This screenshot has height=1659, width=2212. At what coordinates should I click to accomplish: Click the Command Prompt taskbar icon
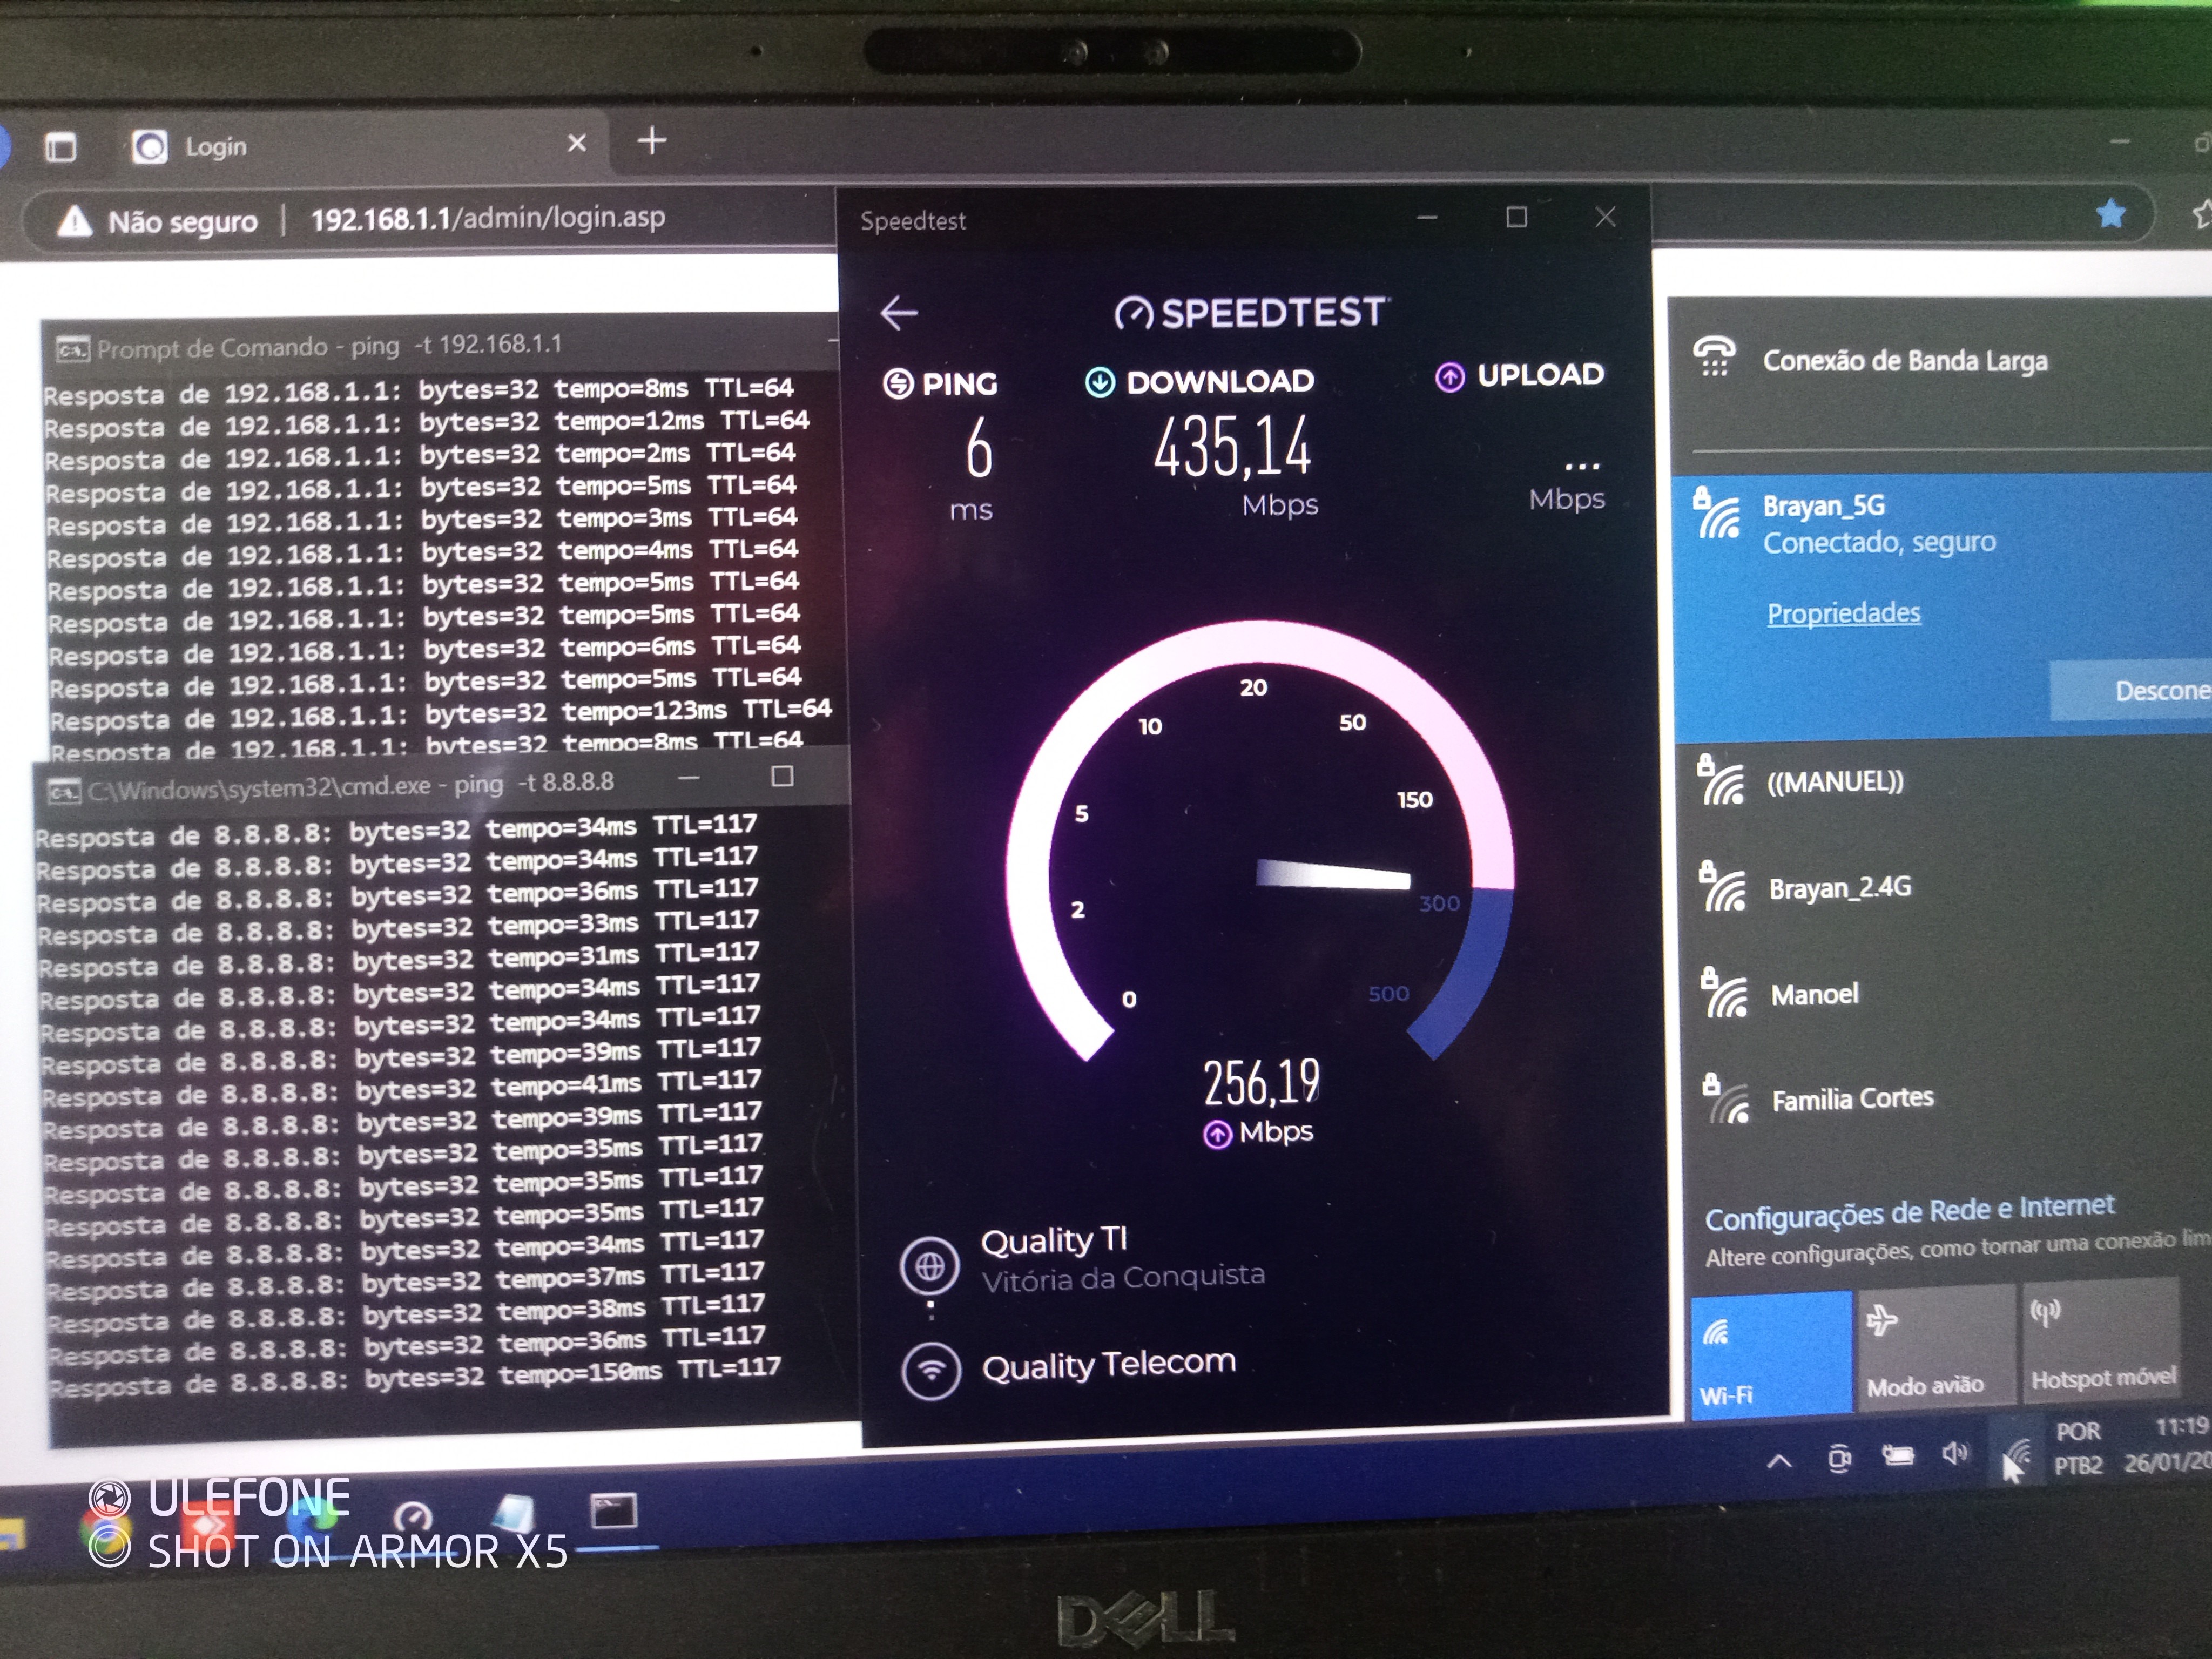pos(613,1510)
